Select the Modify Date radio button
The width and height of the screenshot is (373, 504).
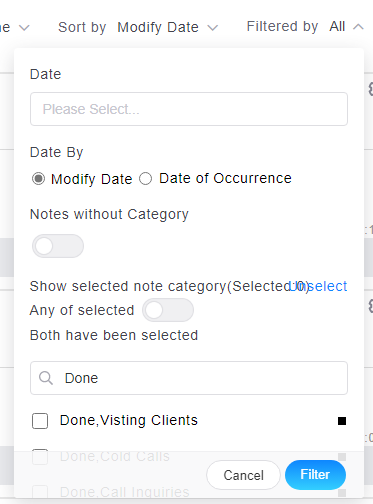(x=38, y=179)
